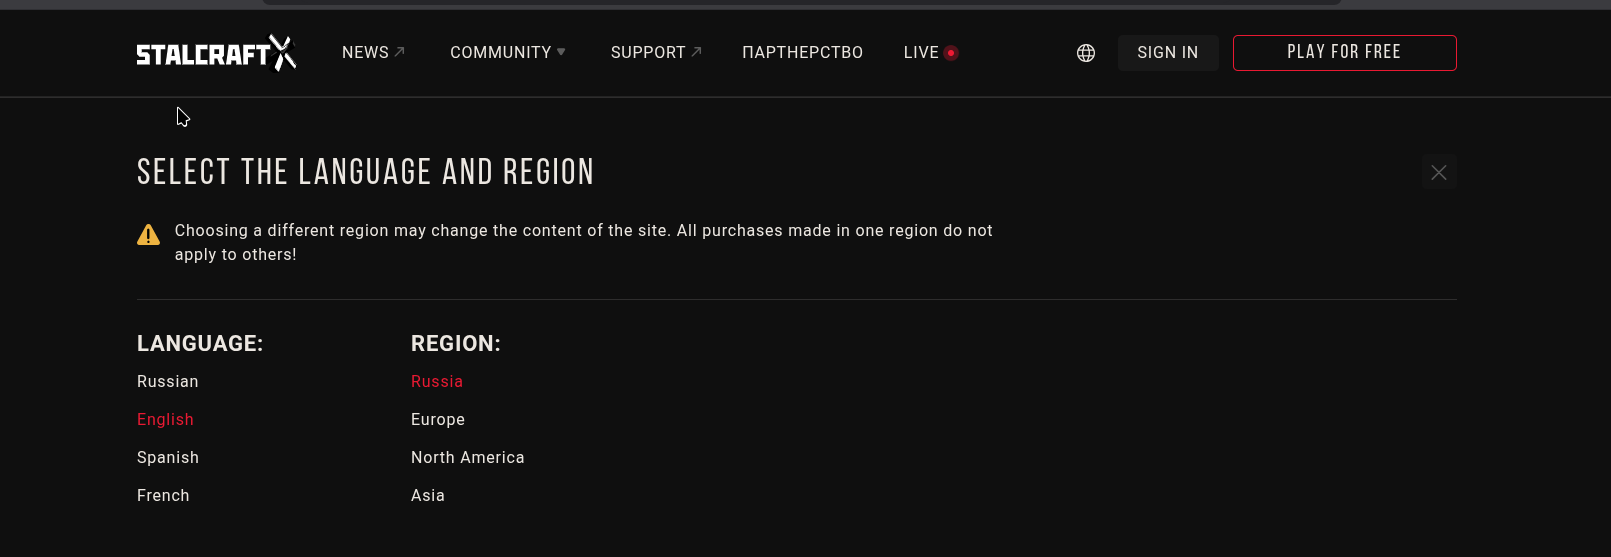The height and width of the screenshot is (557, 1611).
Task: Click the Play For Free button
Action: pos(1344,53)
